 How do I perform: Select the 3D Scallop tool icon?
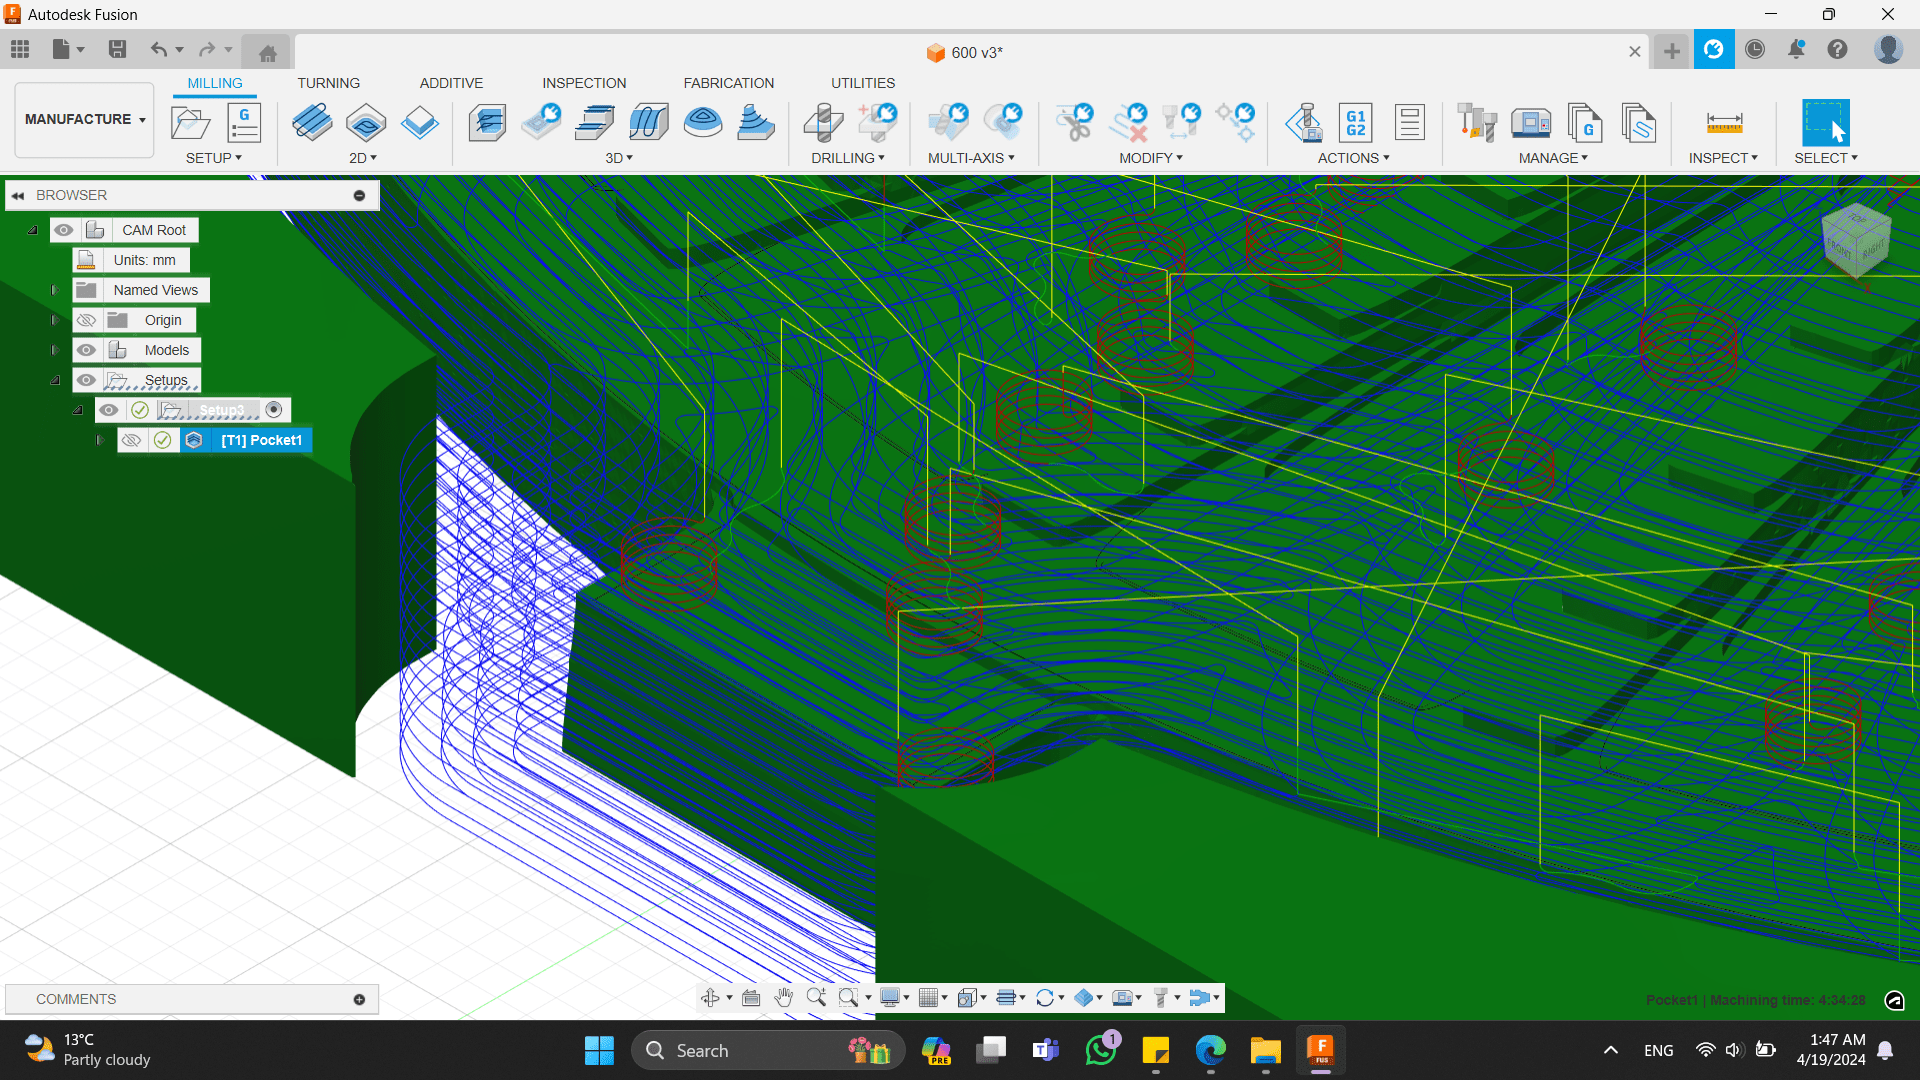point(703,123)
